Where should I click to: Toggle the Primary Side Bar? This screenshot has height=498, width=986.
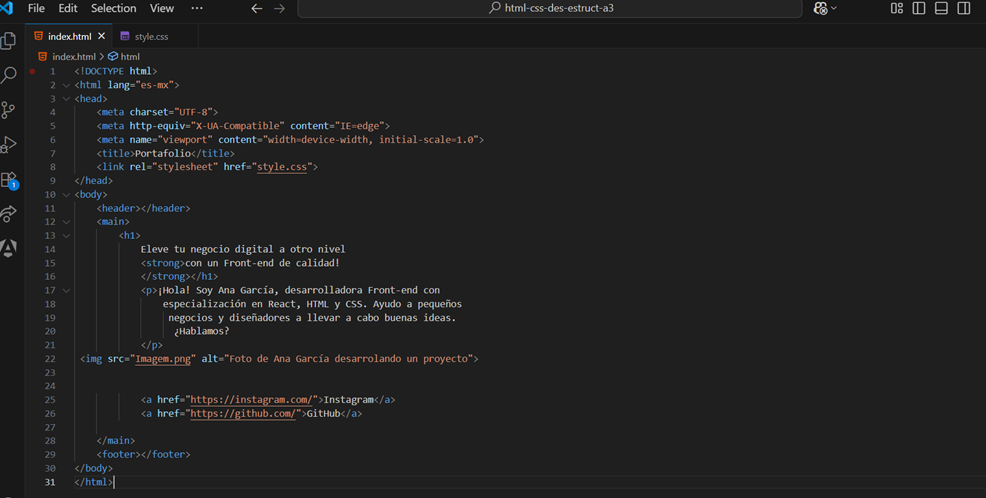[x=919, y=8]
